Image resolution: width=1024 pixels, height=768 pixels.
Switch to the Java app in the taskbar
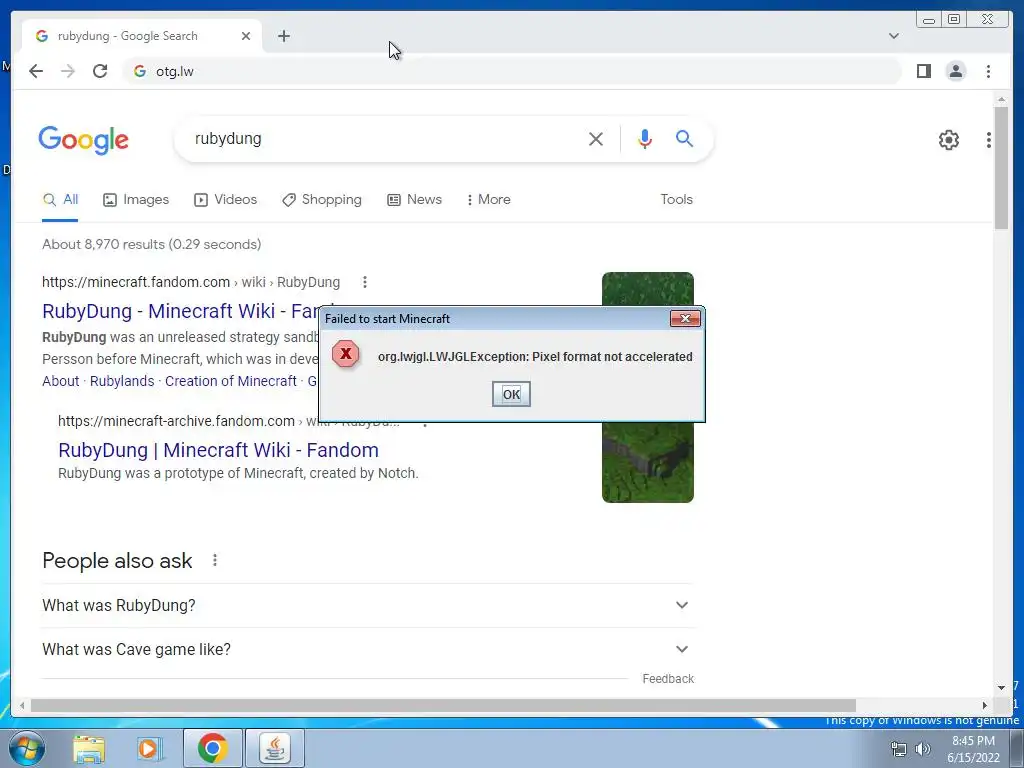tap(274, 748)
